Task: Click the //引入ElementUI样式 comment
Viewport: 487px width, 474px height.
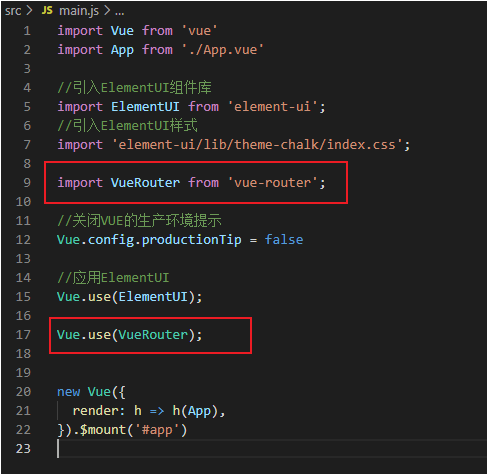Action: click(127, 126)
